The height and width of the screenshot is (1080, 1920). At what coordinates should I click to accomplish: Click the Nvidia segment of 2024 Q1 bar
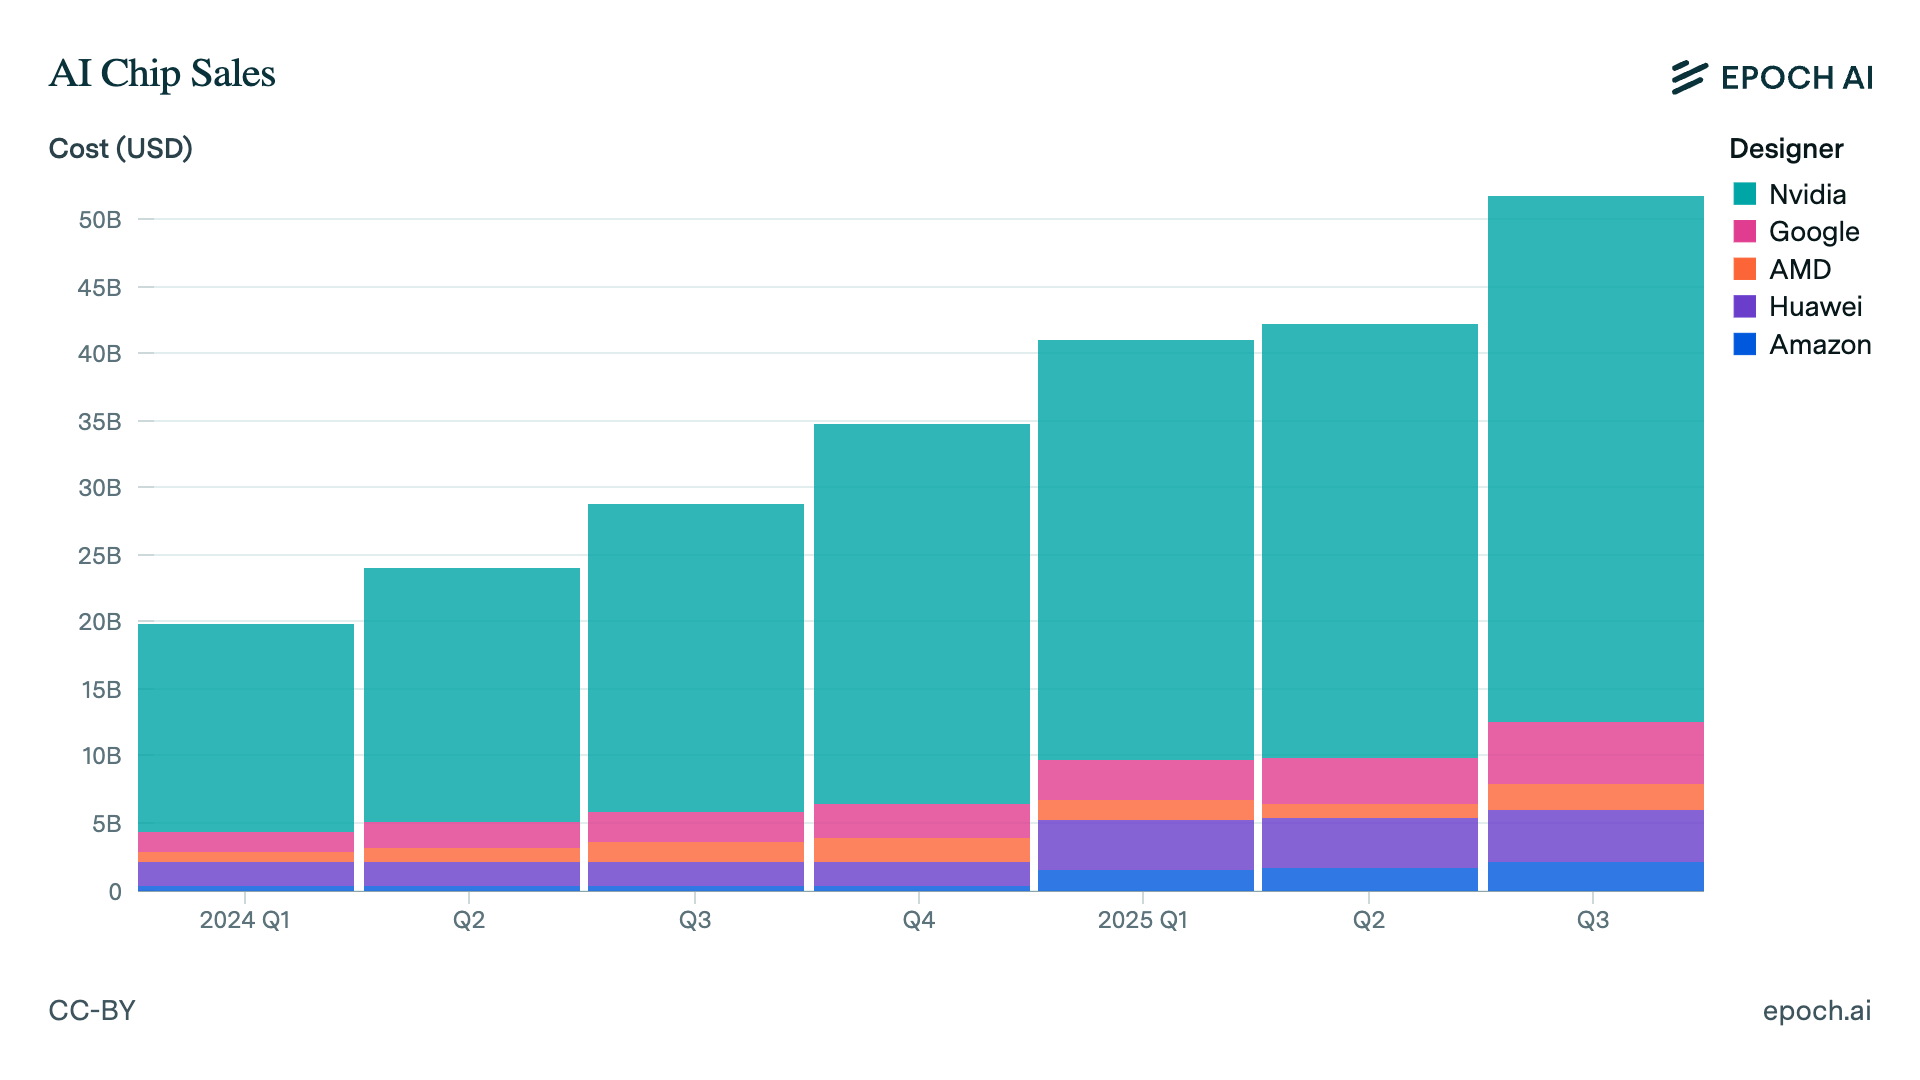point(246,727)
